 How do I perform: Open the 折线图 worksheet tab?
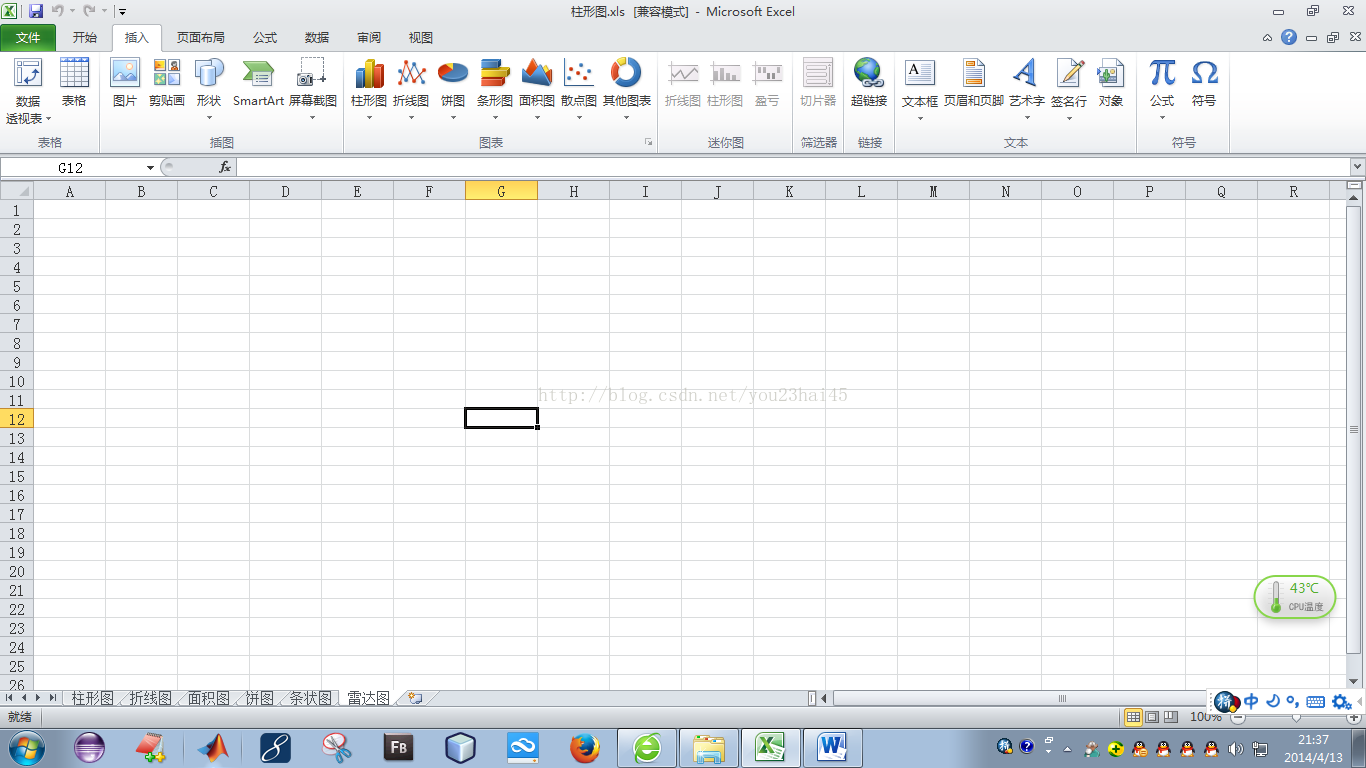(150, 698)
